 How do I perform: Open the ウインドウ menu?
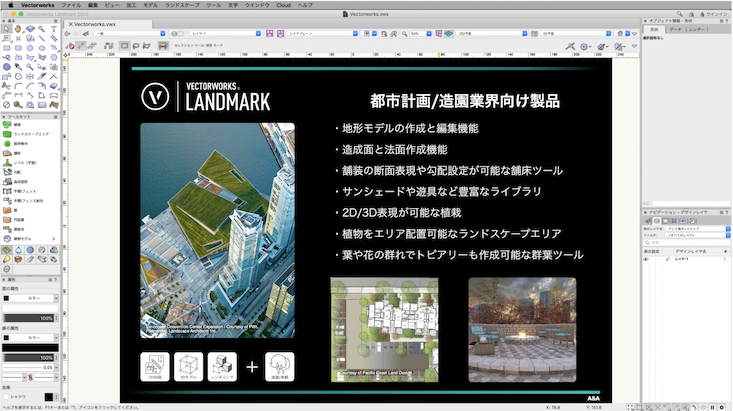pyautogui.click(x=257, y=5)
